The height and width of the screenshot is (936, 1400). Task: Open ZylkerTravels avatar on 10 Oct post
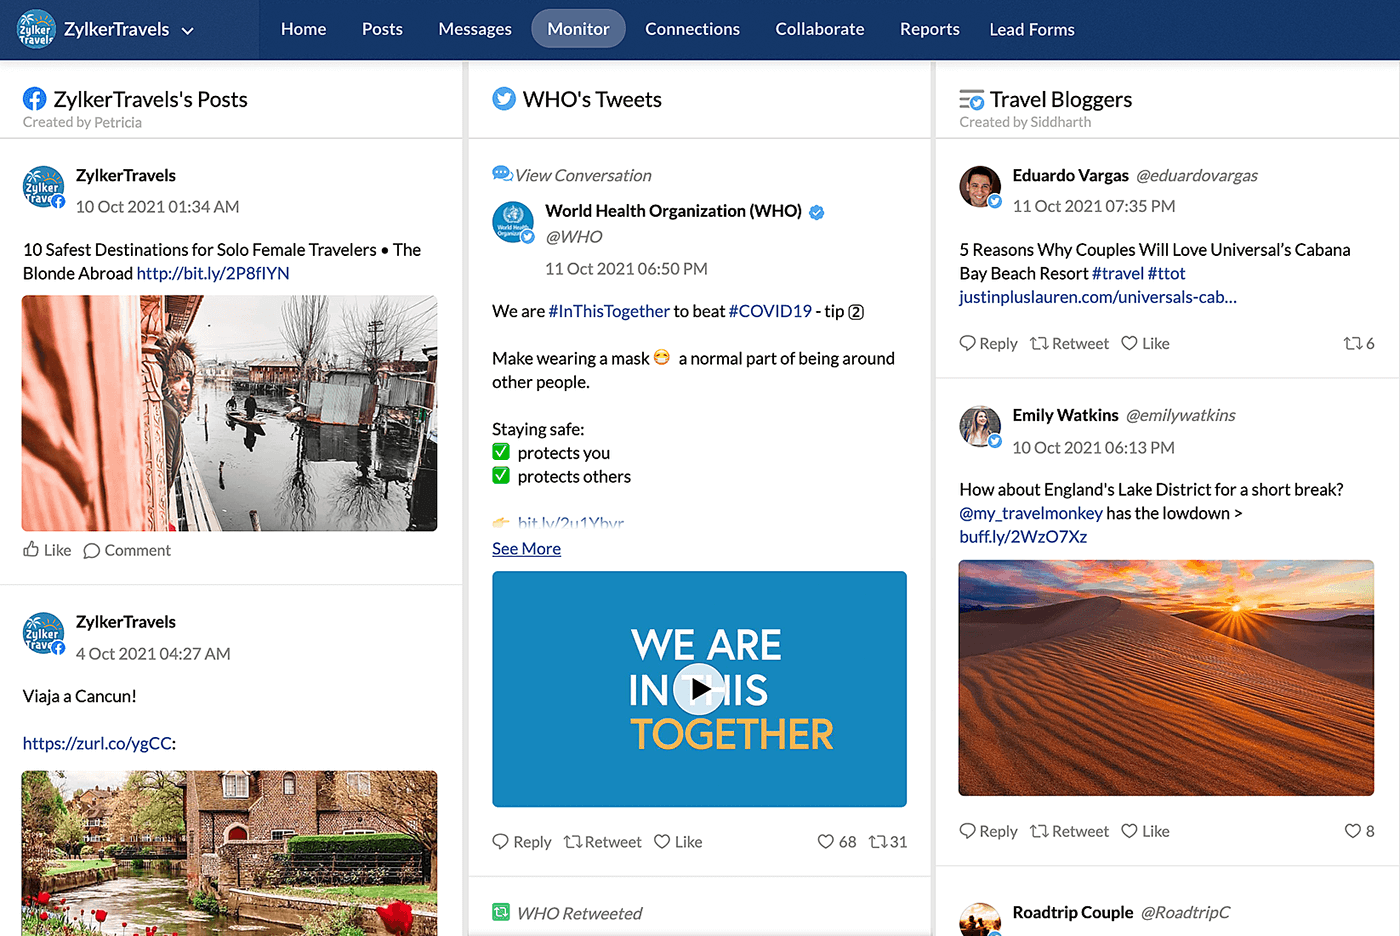[43, 187]
